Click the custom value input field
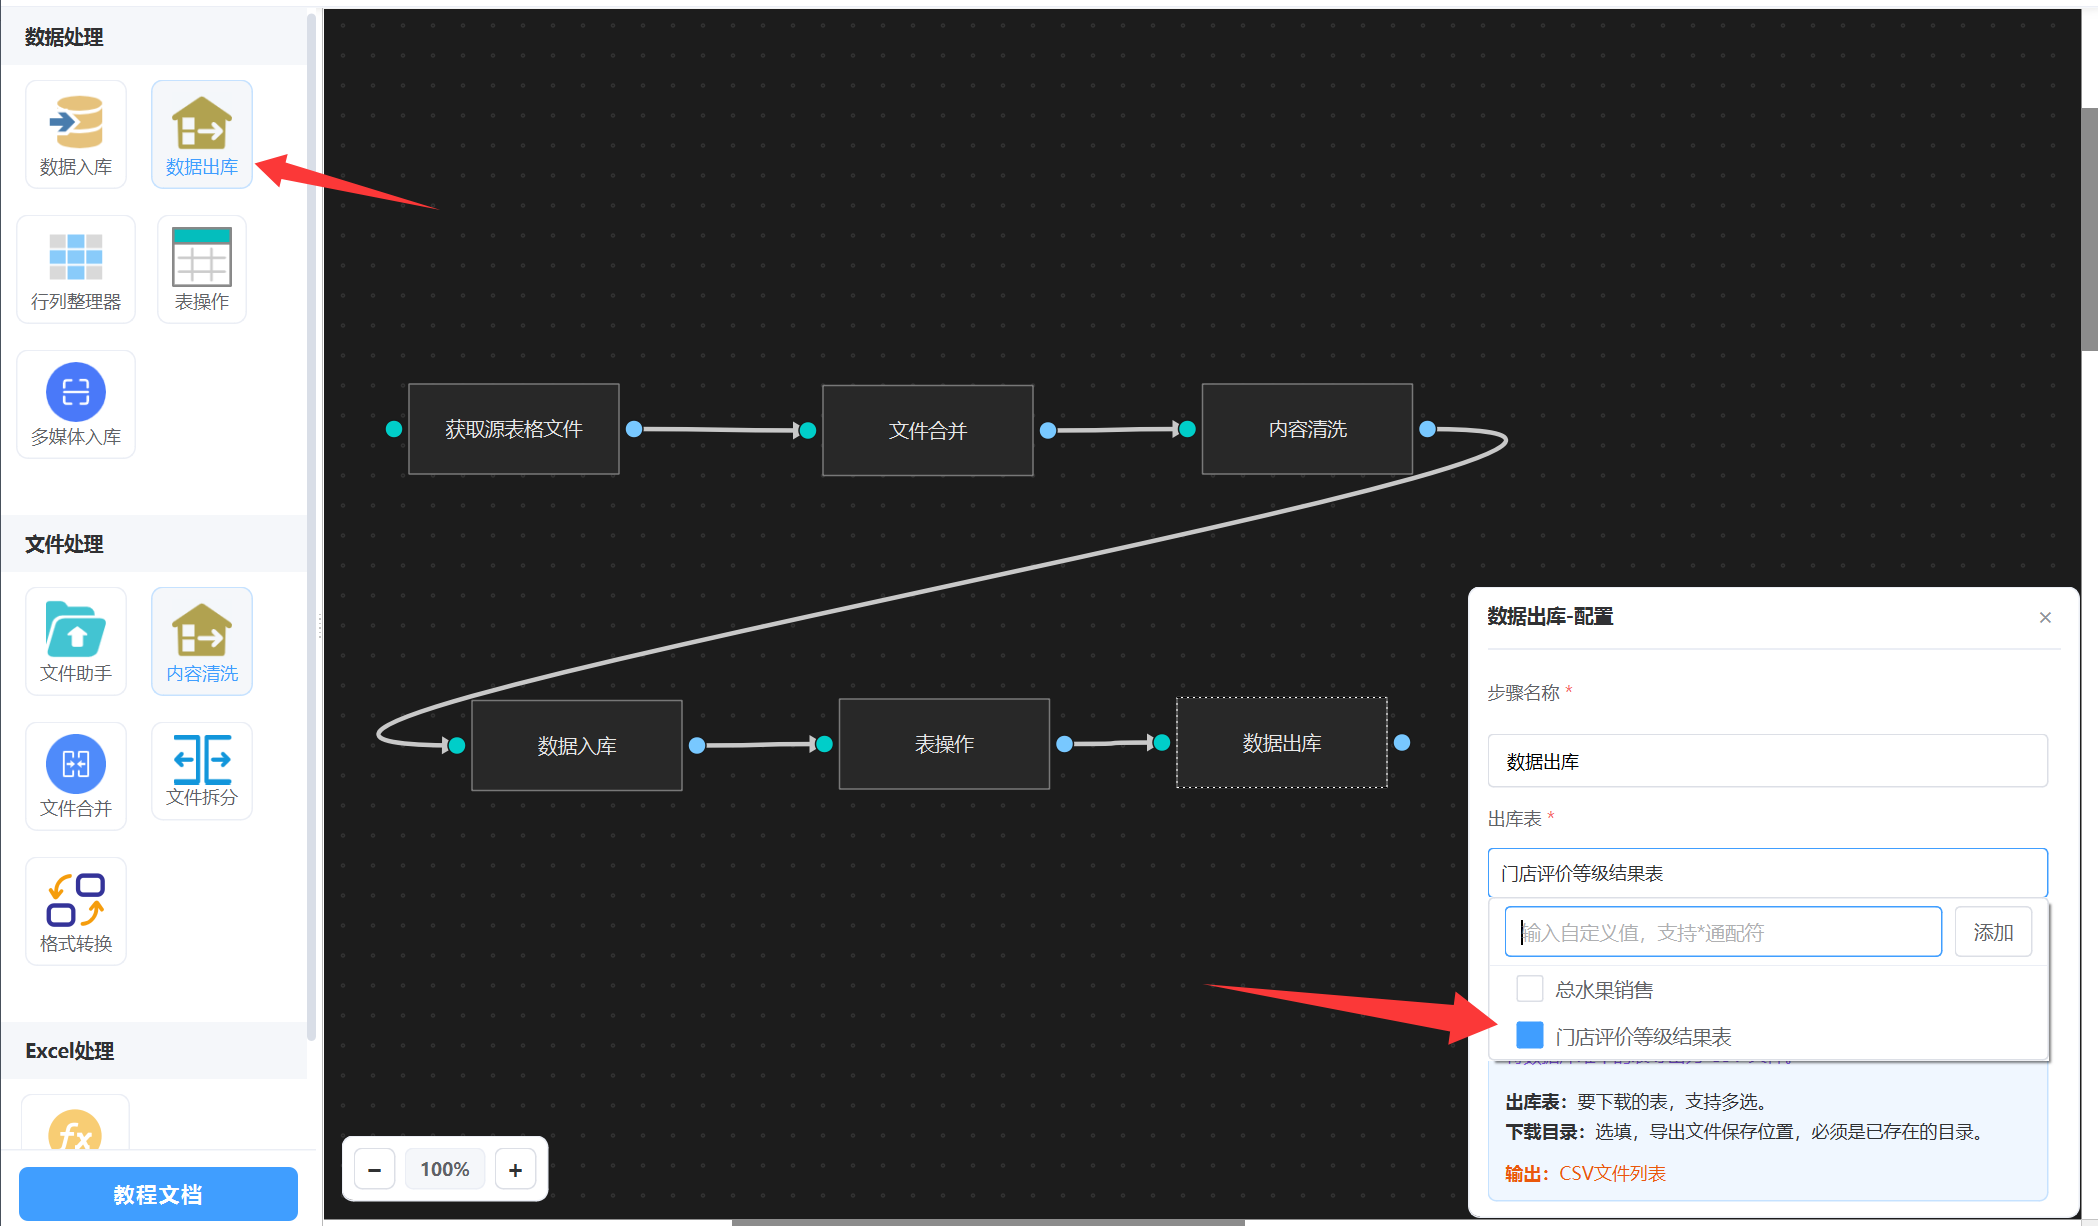Screen dimensions: 2098x1226 (1722, 932)
